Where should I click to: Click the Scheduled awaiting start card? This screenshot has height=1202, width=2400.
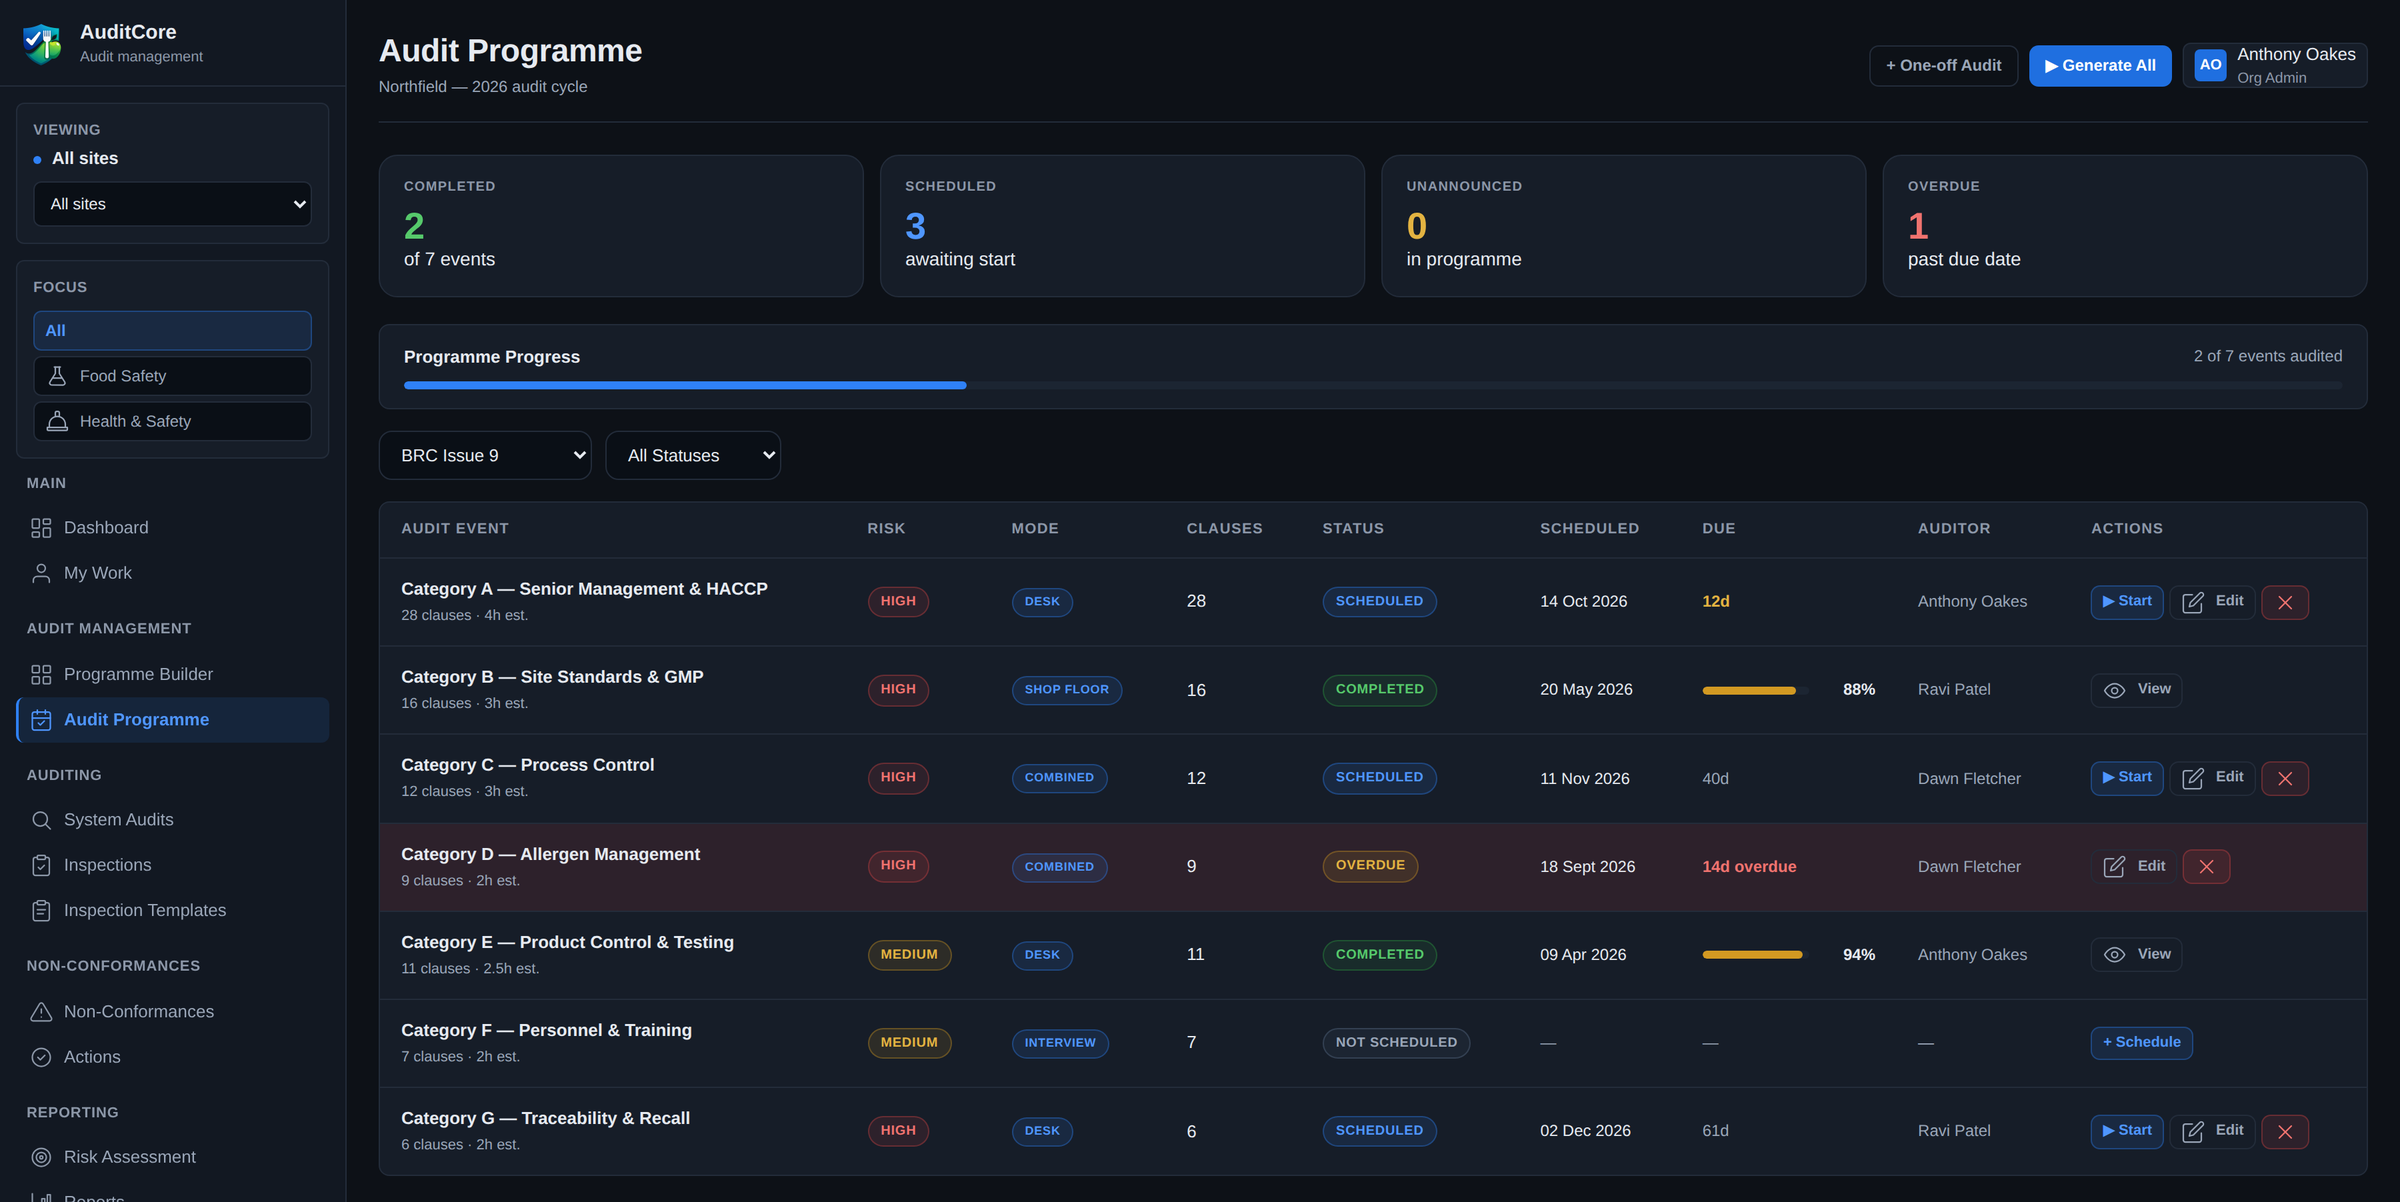click(x=1122, y=226)
